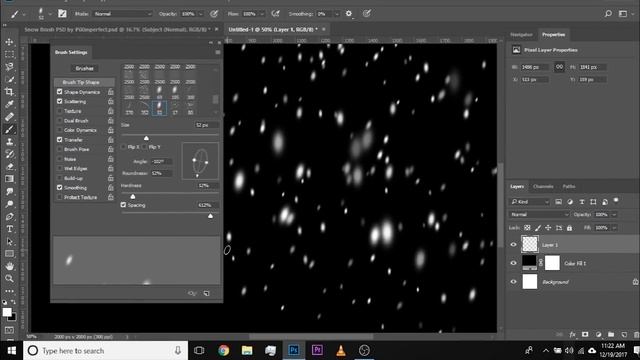Click the add layer style fx icon
The image size is (640, 360).
(572, 334)
